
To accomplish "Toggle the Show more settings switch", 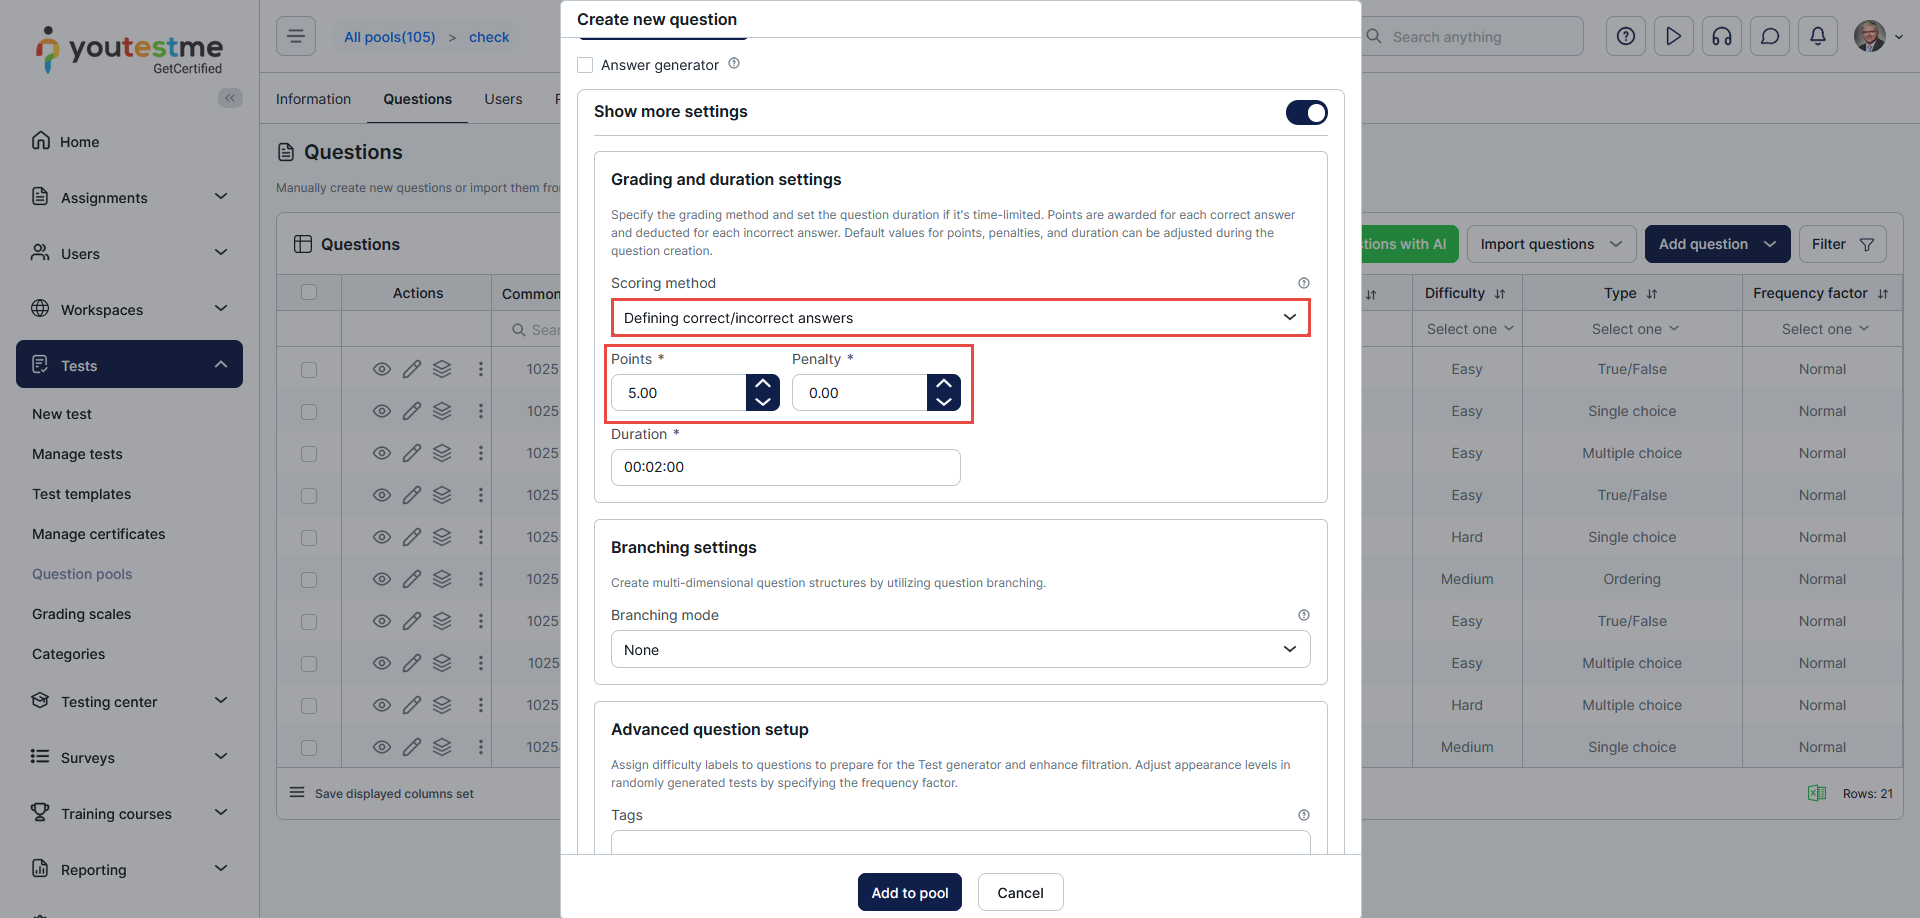I will (1306, 112).
